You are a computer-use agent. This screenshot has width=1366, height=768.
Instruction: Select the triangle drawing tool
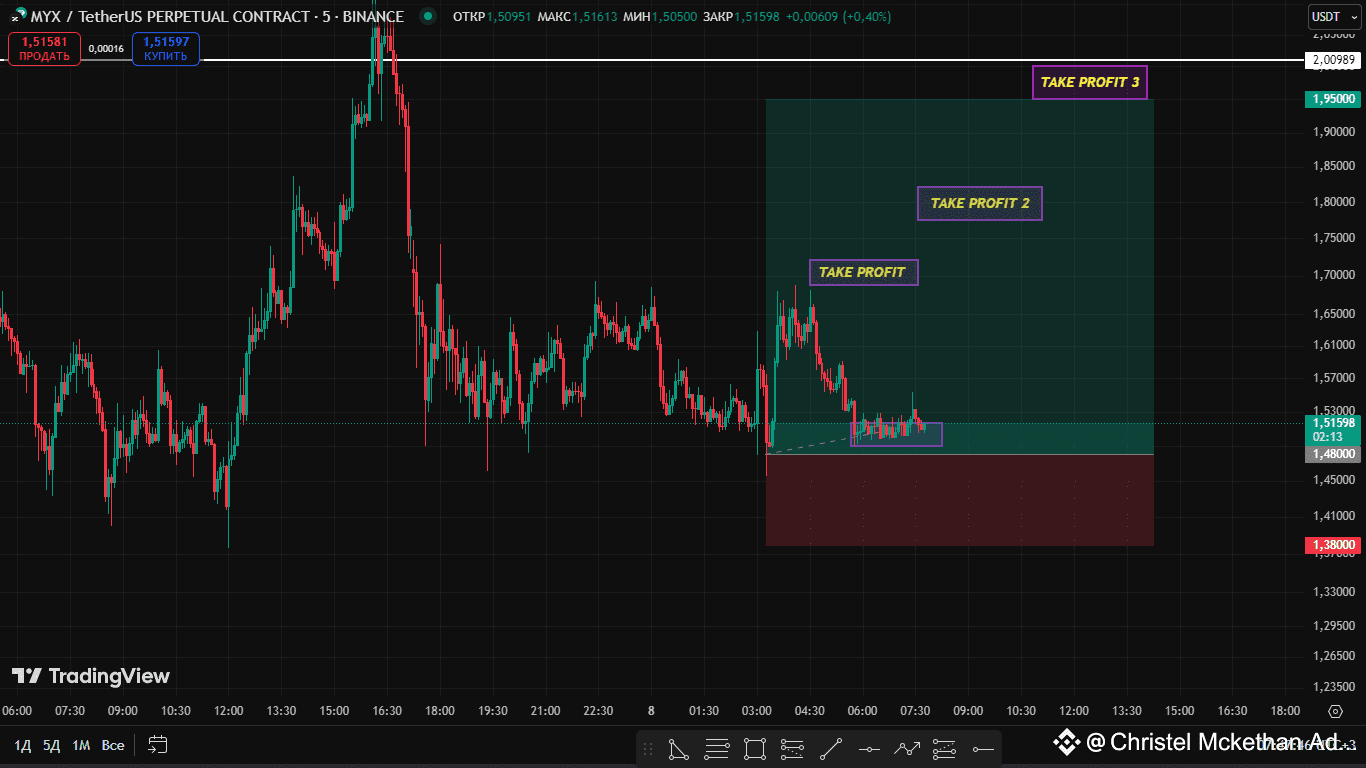click(x=678, y=748)
